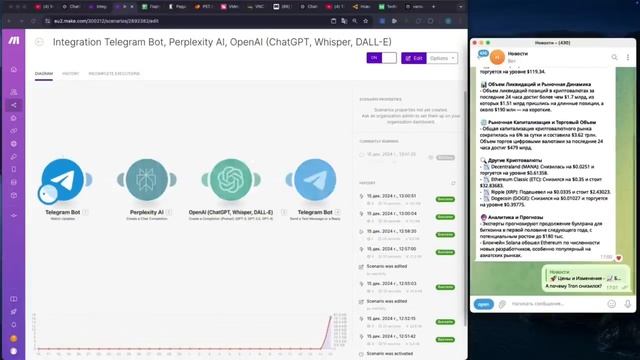This screenshot has height=360, width=640.
Task: Open the notifications bell in Make sidebar
Action: pos(14,325)
